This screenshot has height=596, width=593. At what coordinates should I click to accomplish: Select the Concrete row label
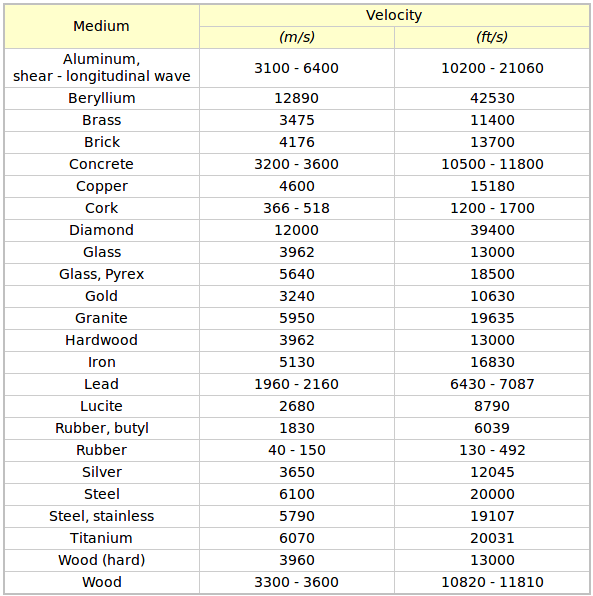101,165
